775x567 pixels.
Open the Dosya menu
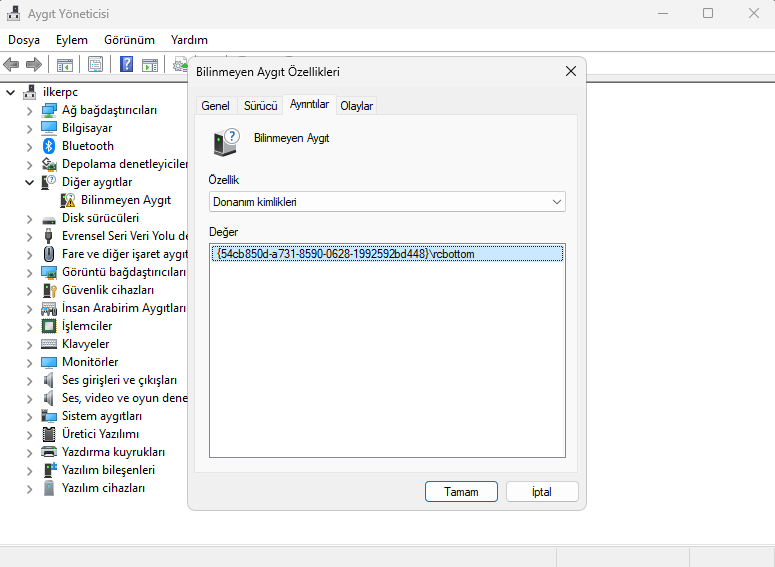click(24, 40)
